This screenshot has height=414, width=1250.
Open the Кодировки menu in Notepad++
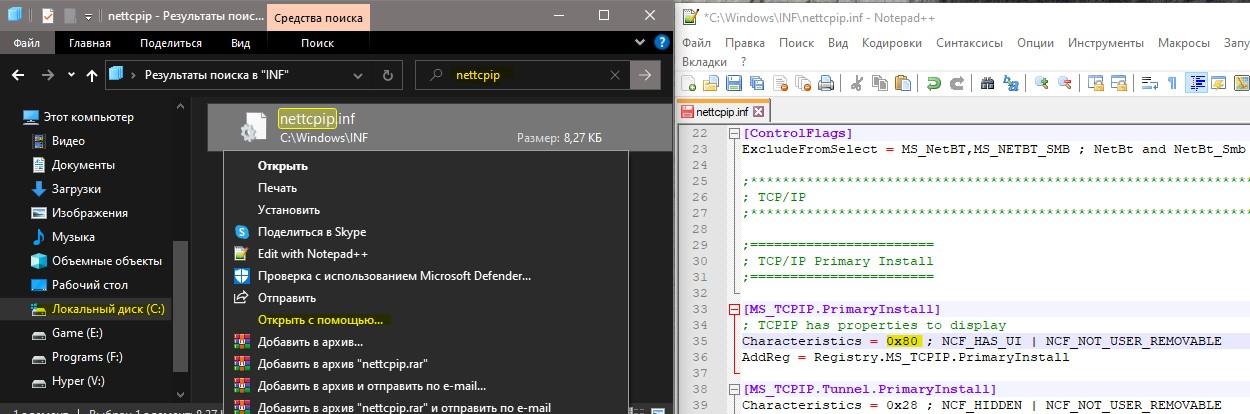click(x=892, y=43)
